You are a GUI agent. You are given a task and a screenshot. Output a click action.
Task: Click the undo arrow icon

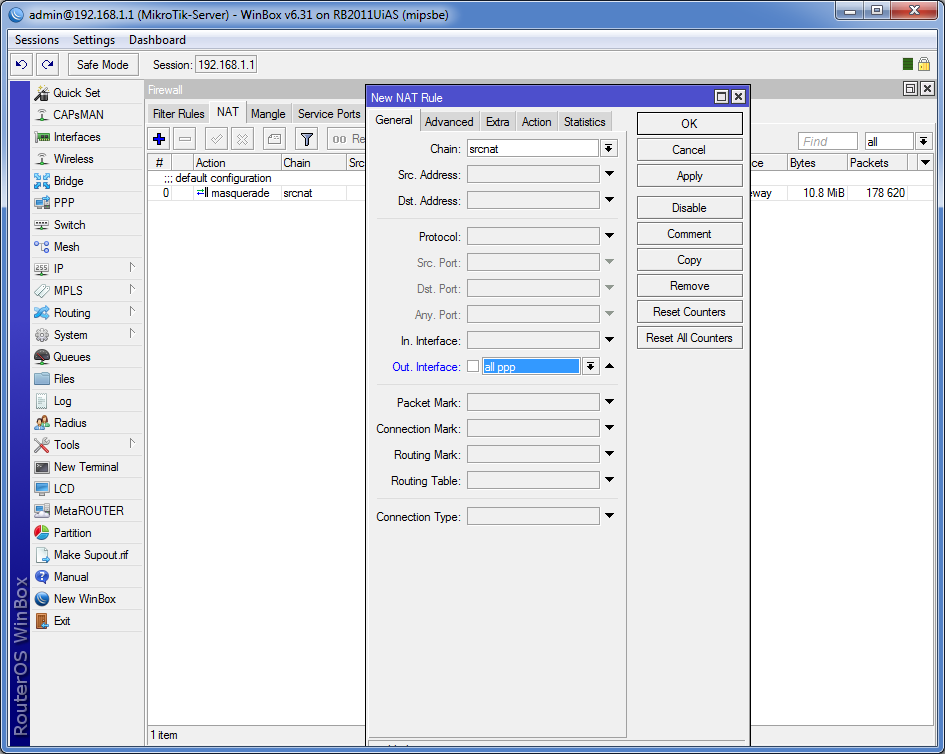pos(21,64)
